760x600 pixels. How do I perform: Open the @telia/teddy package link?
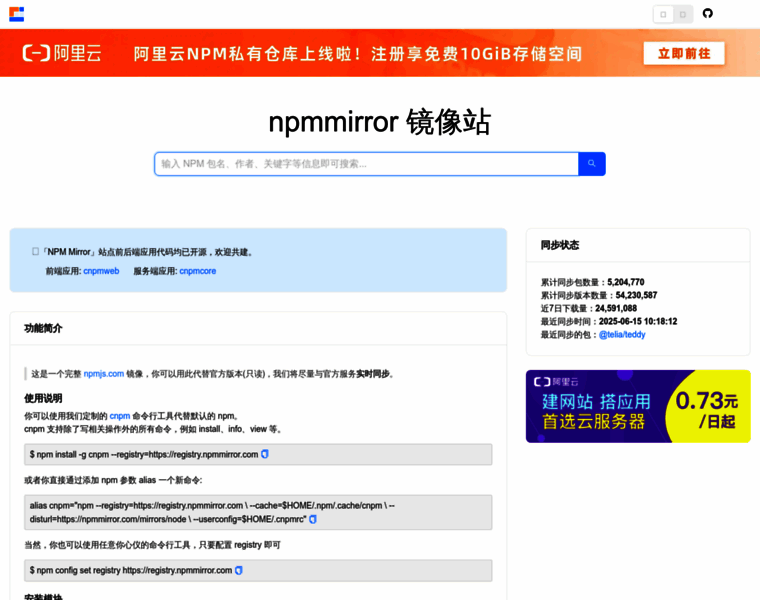[x=622, y=334]
